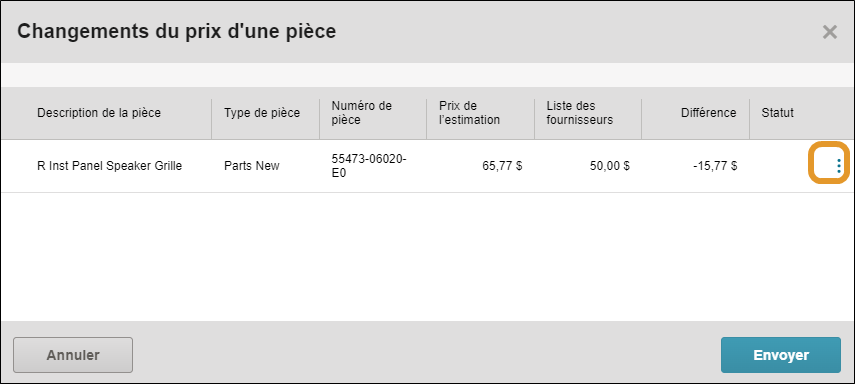Click the Annuler button
The height and width of the screenshot is (384, 855).
(x=73, y=355)
